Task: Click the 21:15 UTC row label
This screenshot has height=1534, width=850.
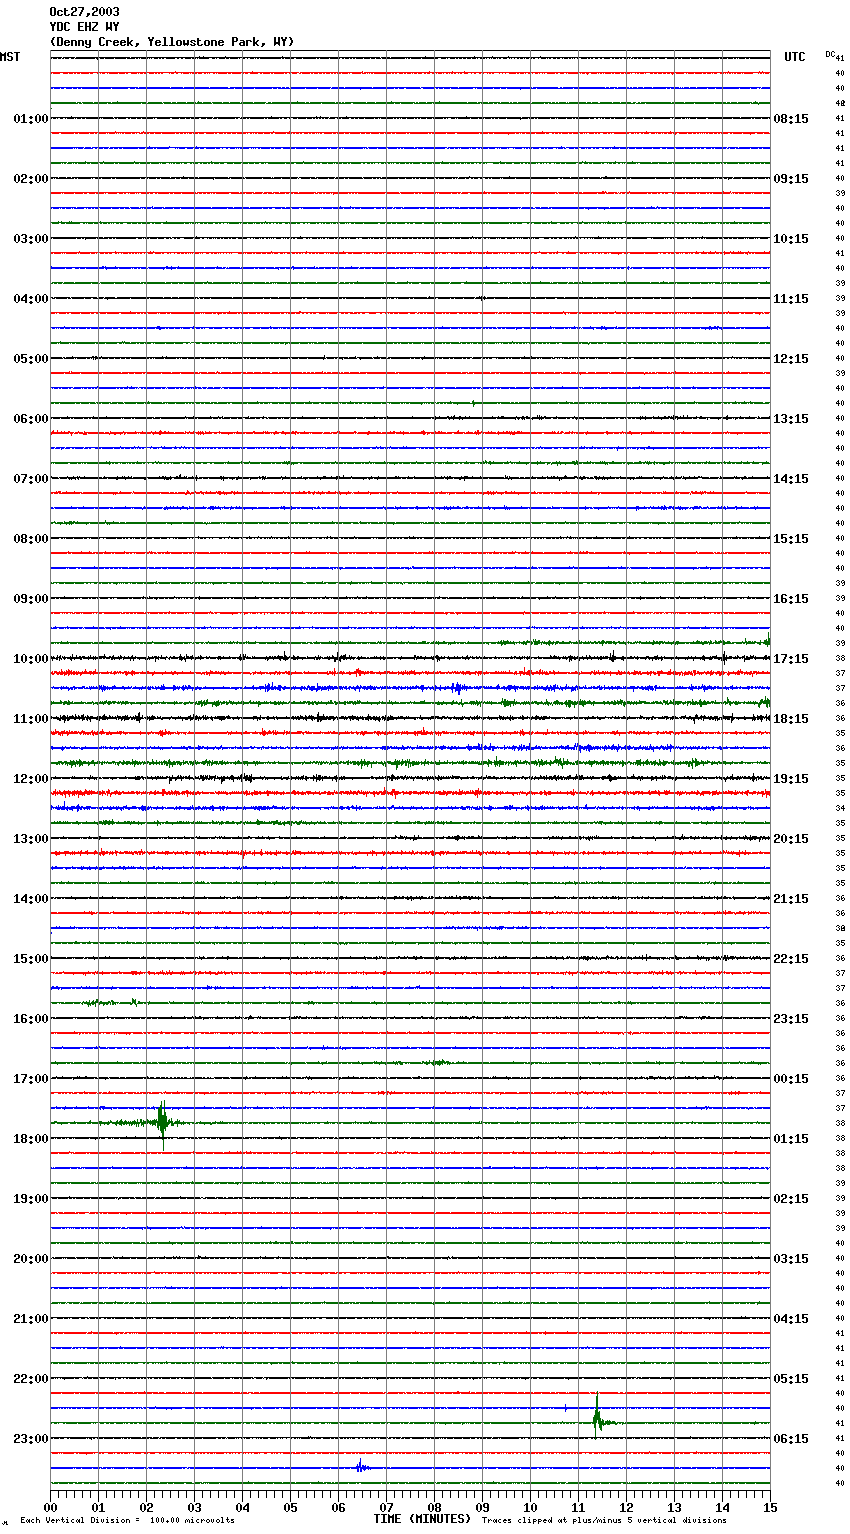Action: tap(791, 899)
